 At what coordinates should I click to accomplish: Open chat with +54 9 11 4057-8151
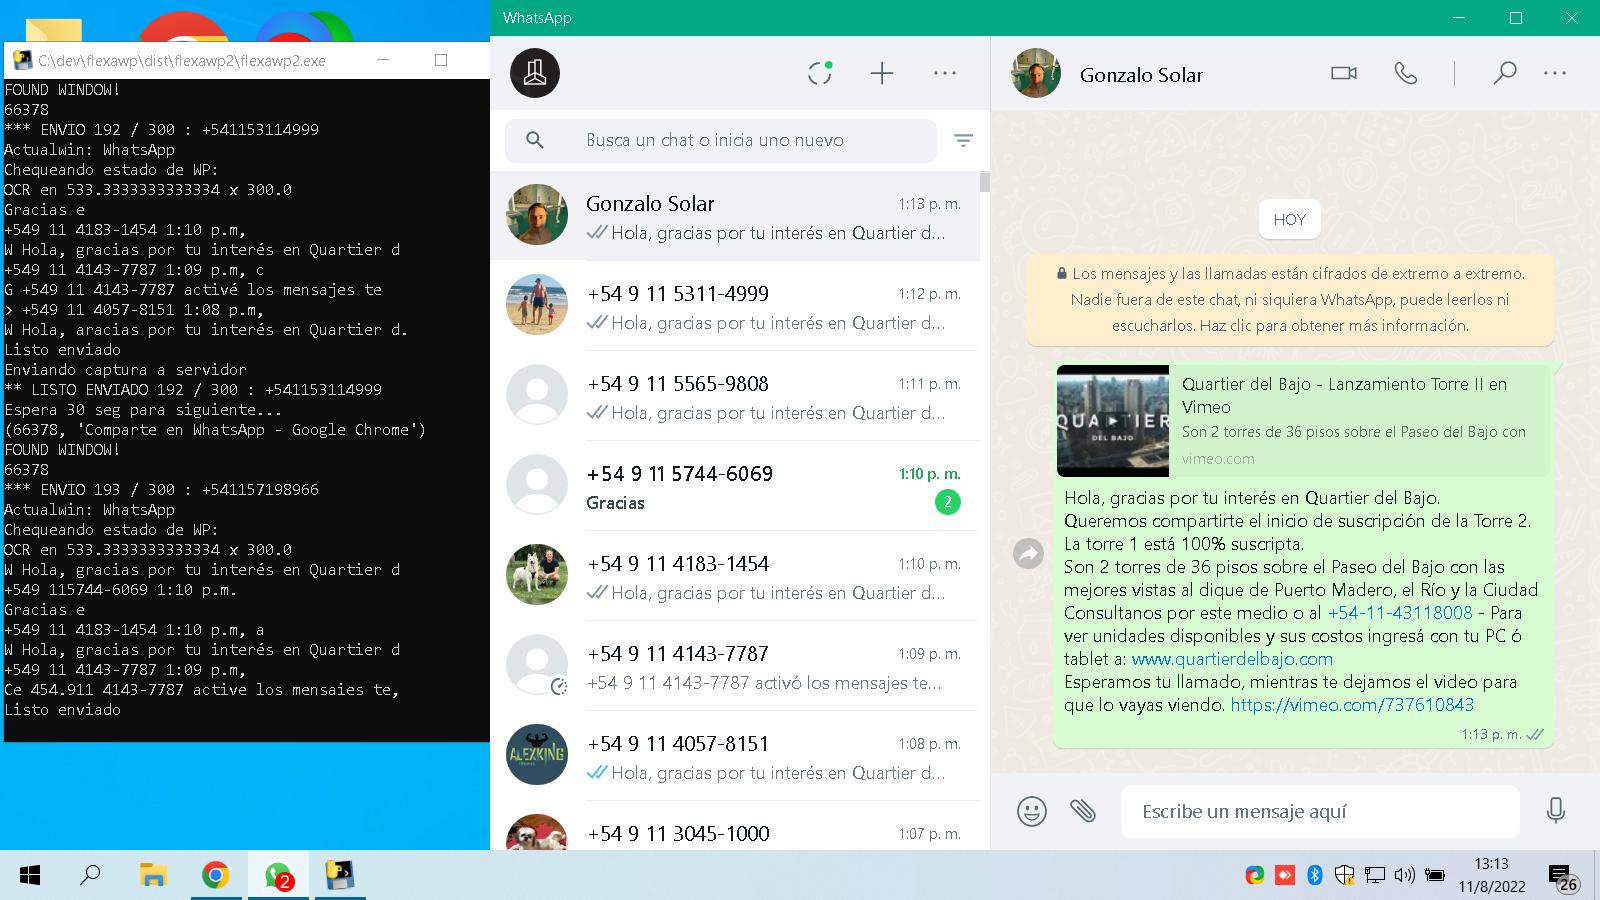point(735,756)
